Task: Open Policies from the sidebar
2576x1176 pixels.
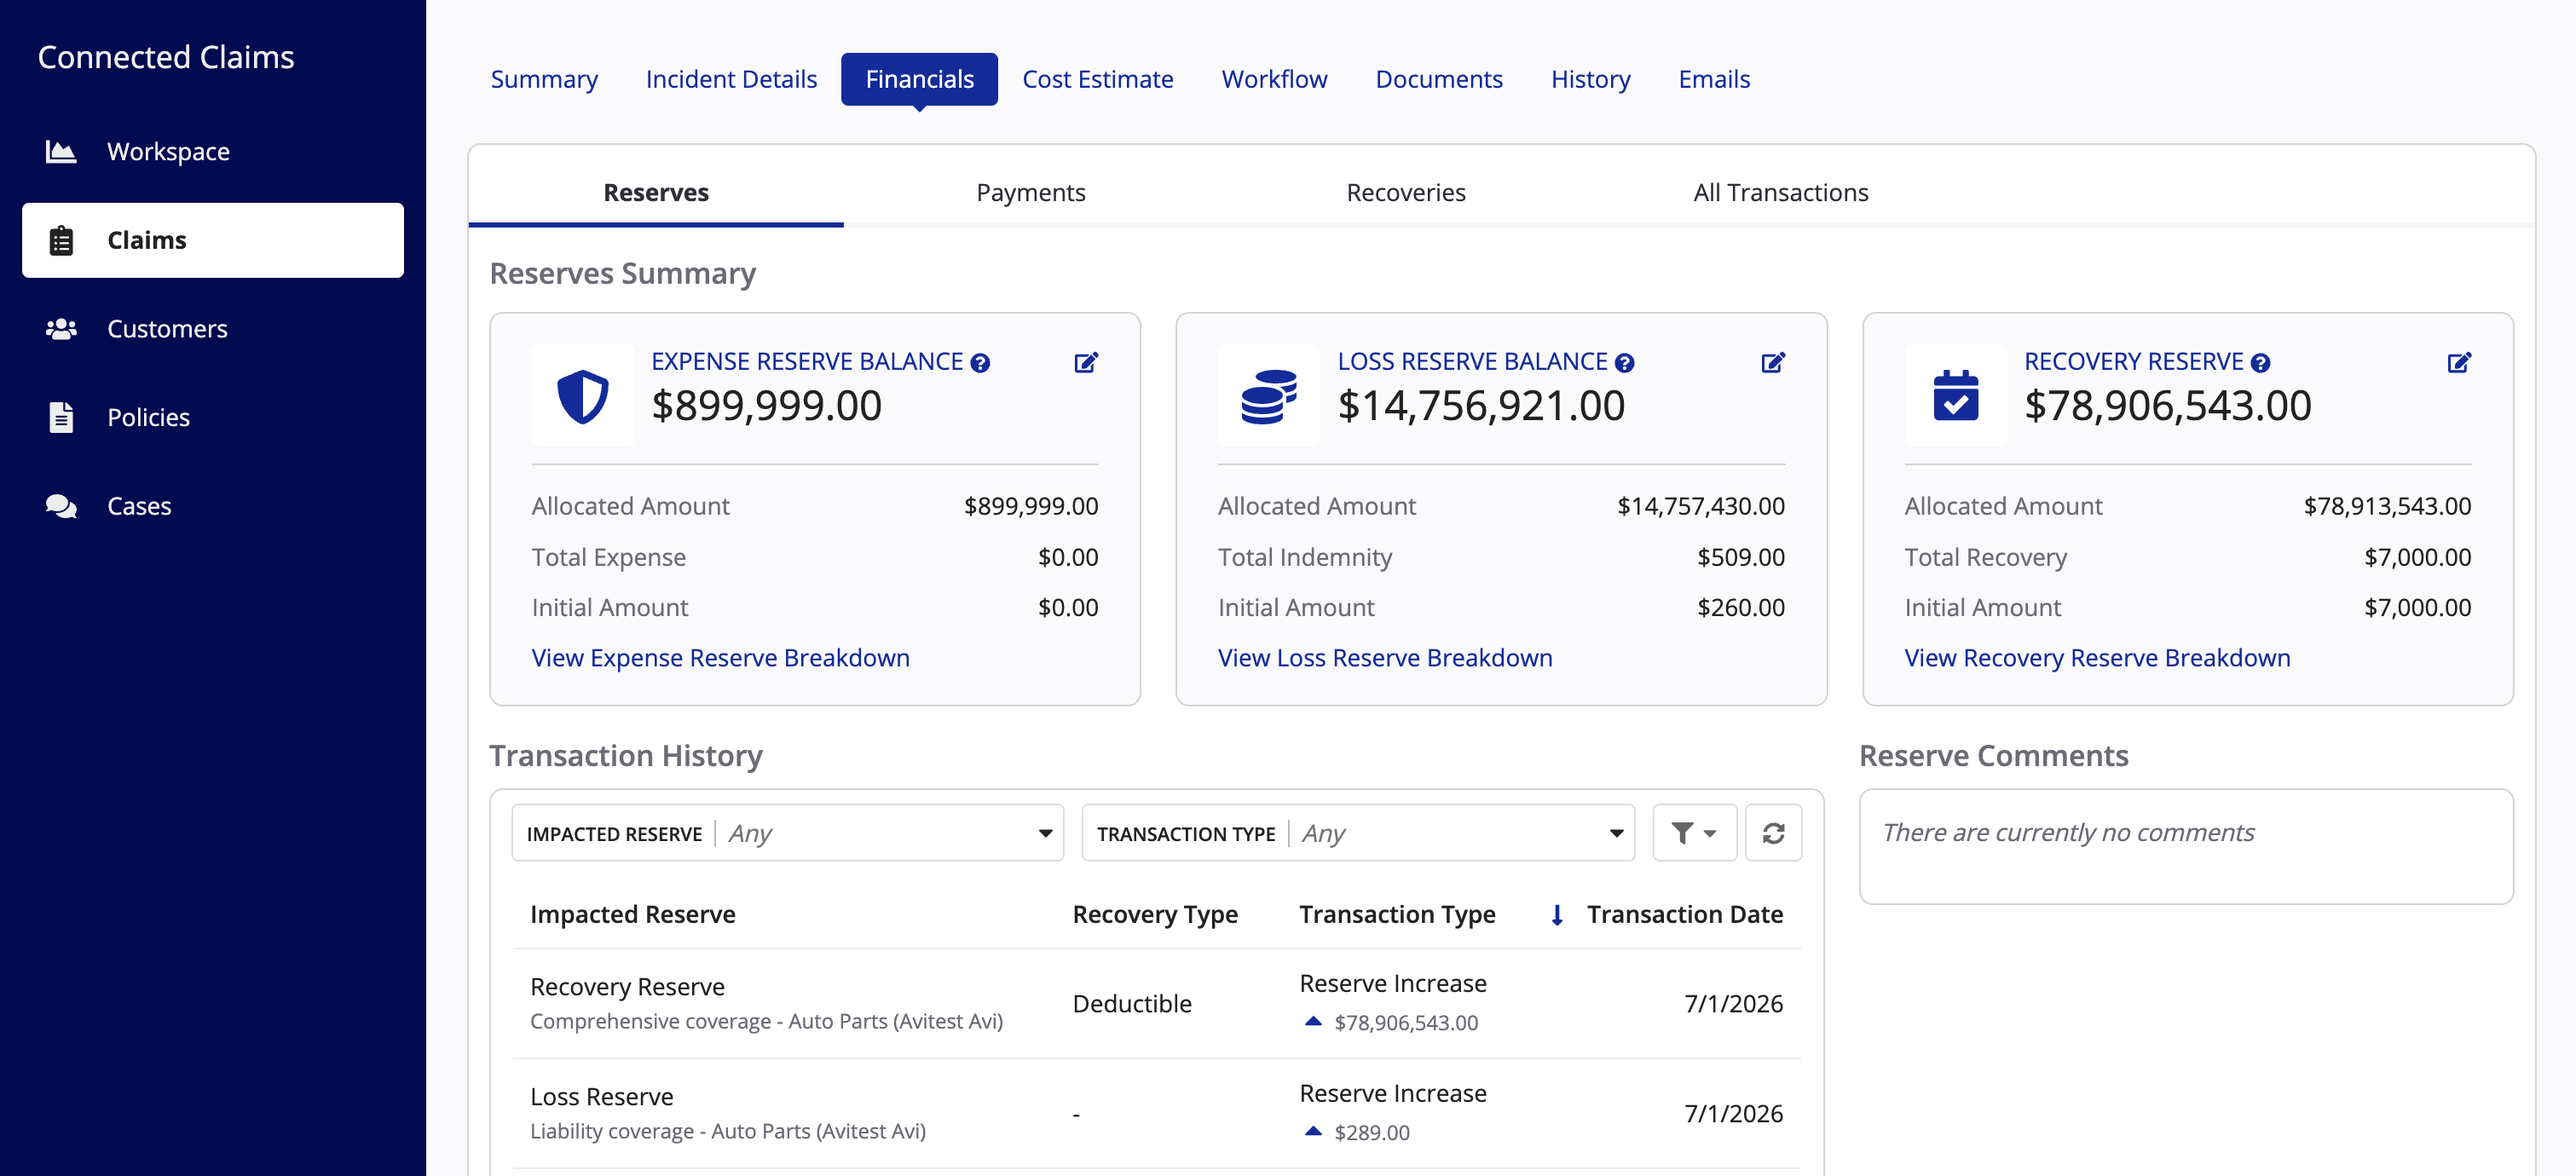Action: point(213,417)
